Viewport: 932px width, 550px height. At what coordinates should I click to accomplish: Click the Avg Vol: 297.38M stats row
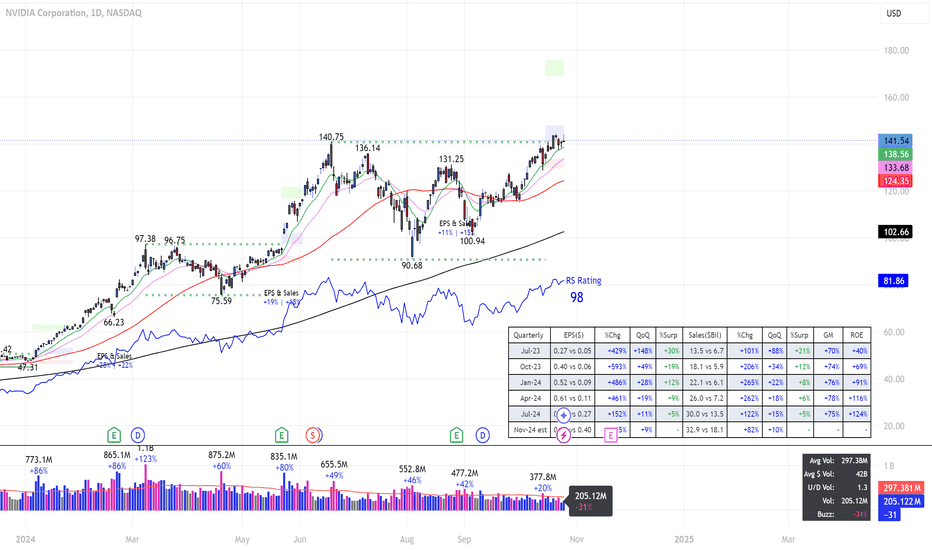(838, 461)
